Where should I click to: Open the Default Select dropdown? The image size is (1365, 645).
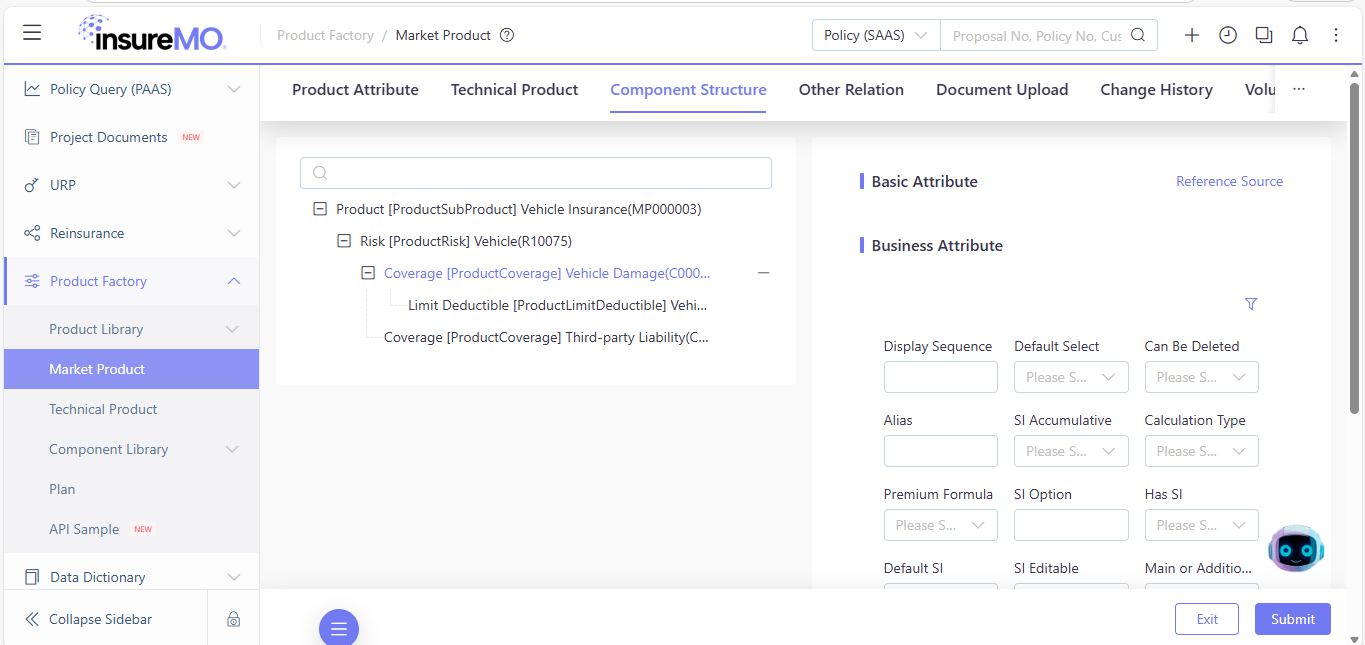1071,377
